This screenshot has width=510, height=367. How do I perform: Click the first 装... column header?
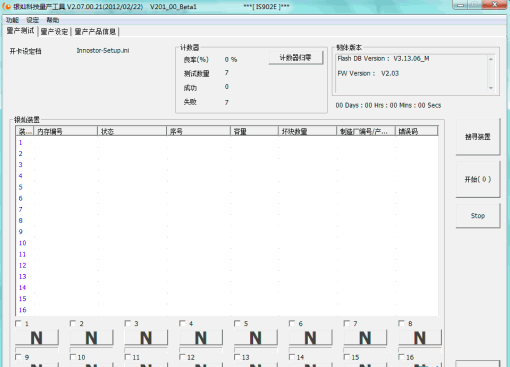point(25,131)
